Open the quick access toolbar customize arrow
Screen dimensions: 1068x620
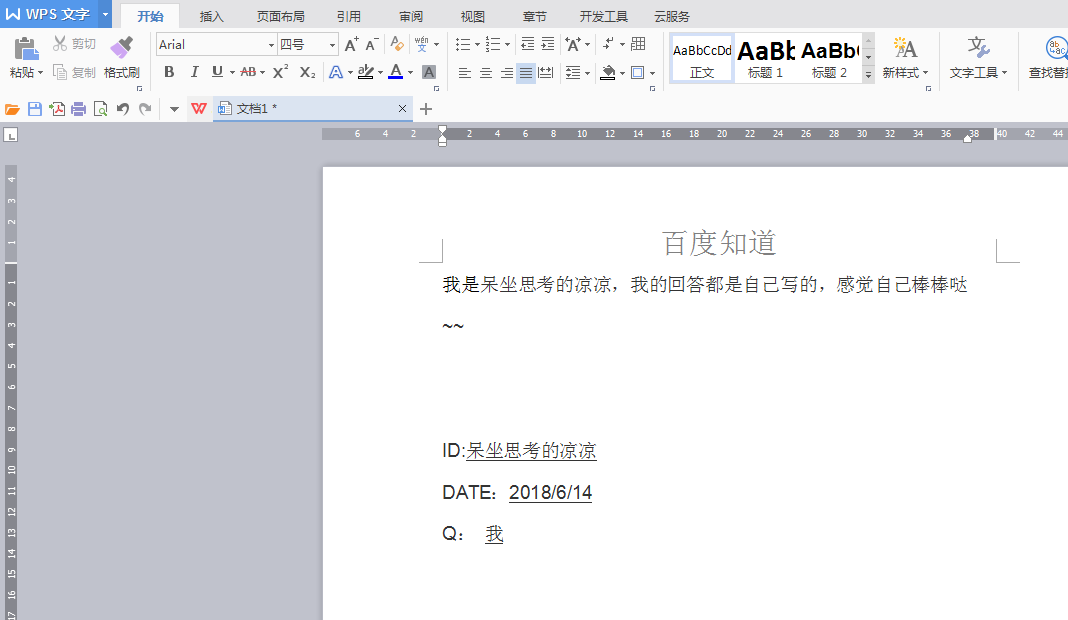[174, 109]
